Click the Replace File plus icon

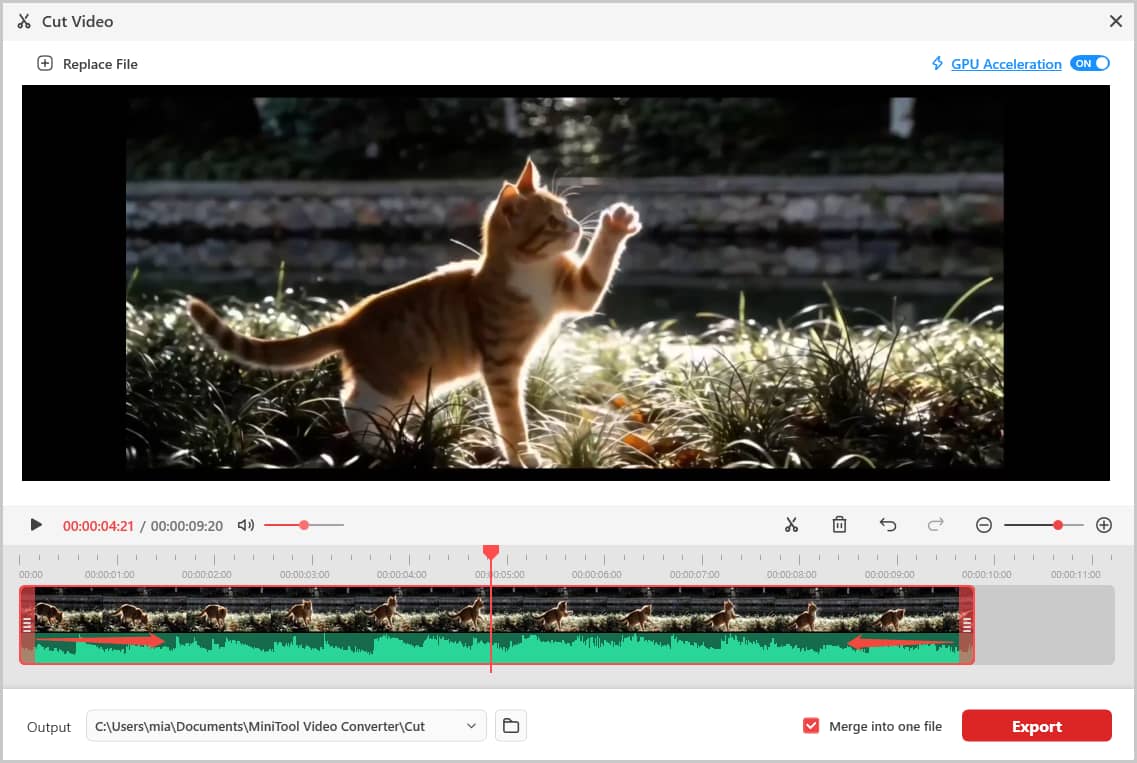45,64
